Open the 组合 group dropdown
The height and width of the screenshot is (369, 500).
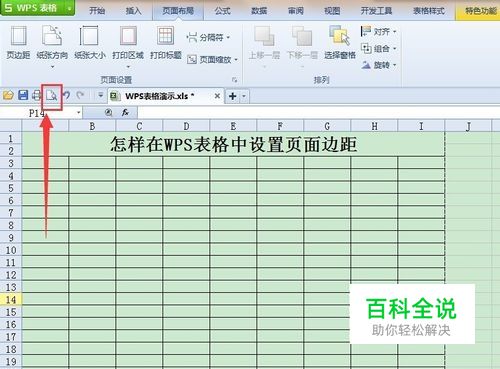379,49
